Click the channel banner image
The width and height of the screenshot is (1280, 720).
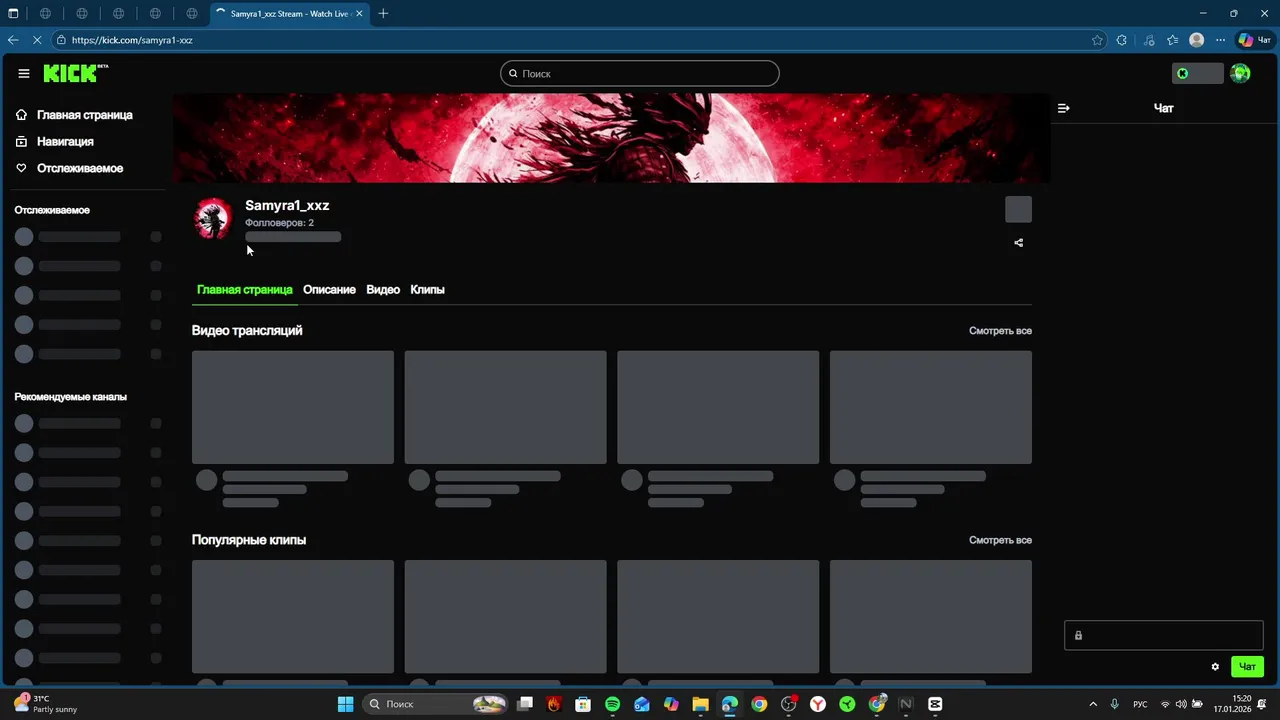611,138
